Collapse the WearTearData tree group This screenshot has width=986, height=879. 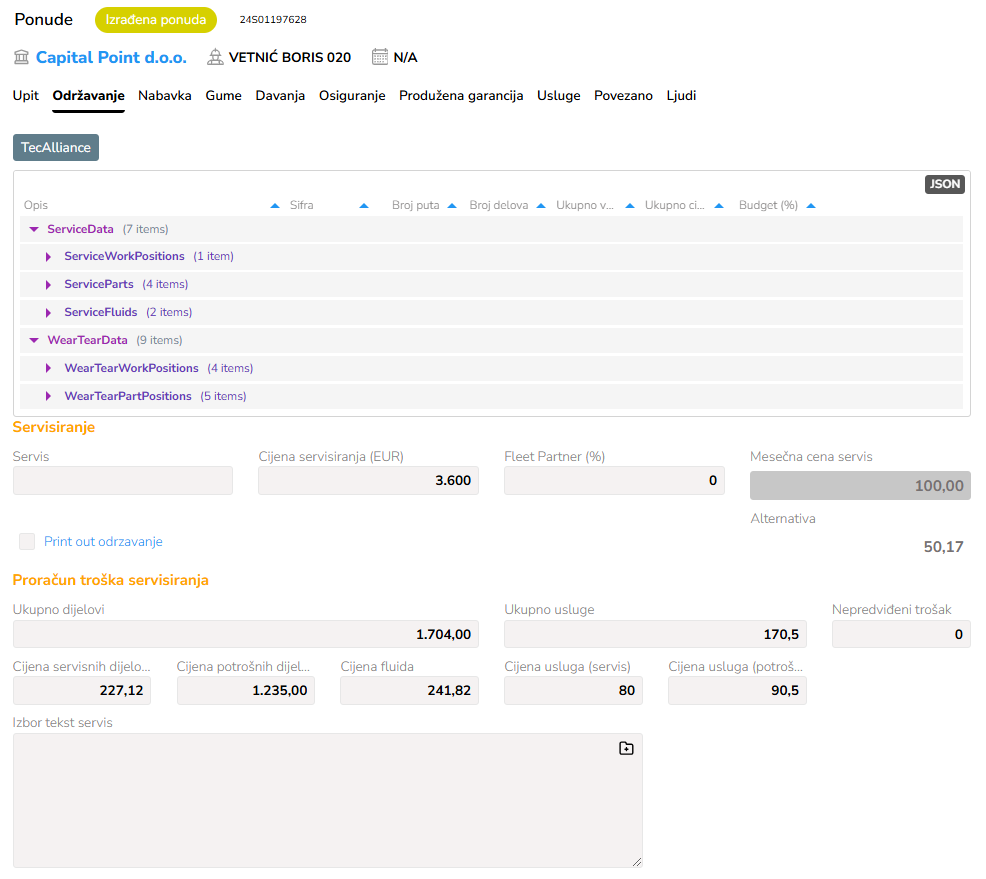click(34, 341)
